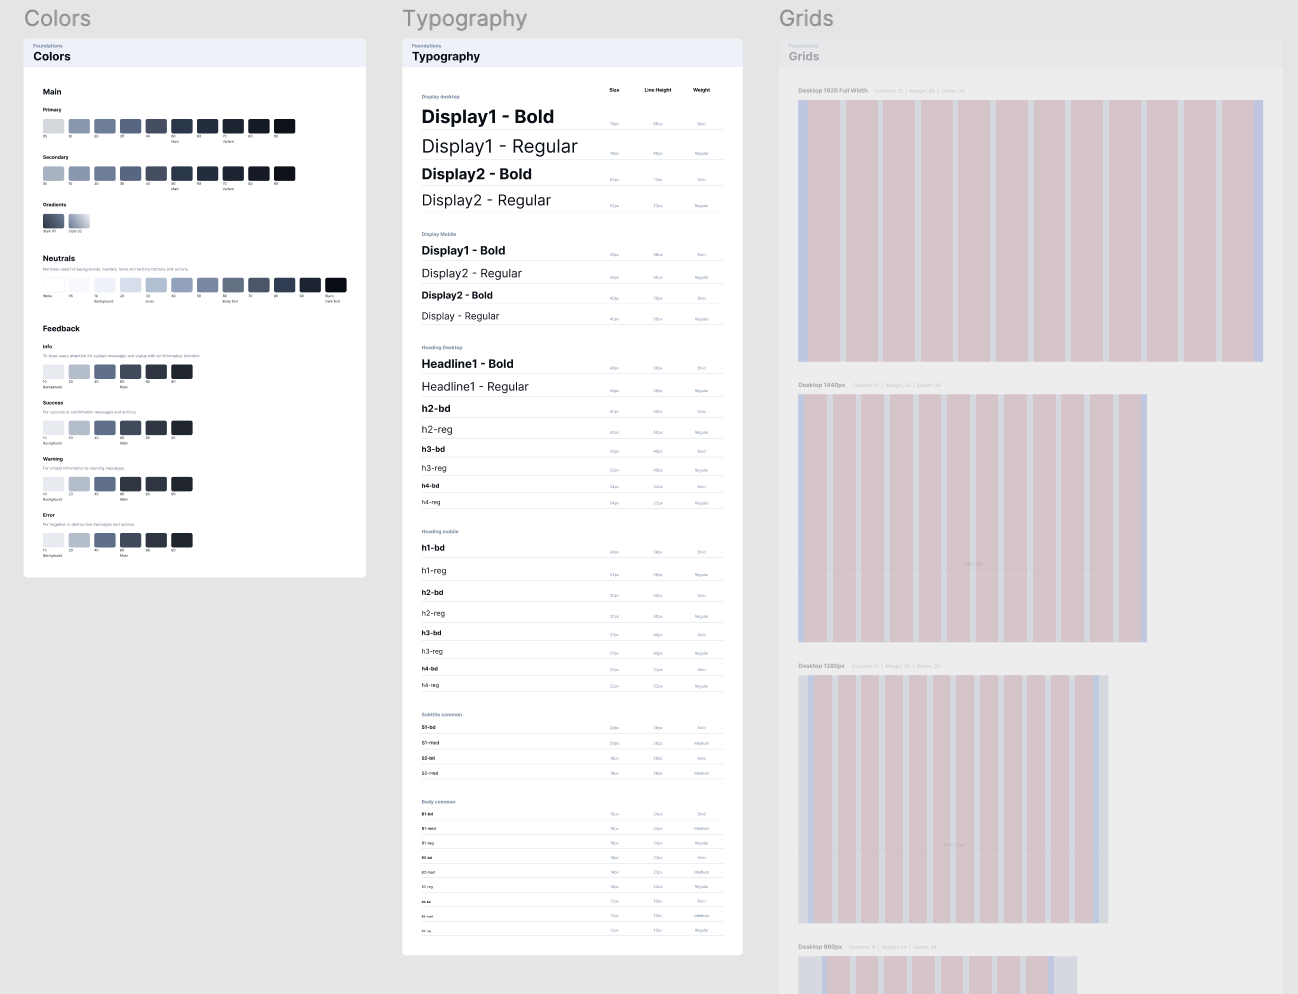1298x994 pixels.
Task: Click the 'Display2 - Regular' desktop text sample
Action: click(486, 200)
